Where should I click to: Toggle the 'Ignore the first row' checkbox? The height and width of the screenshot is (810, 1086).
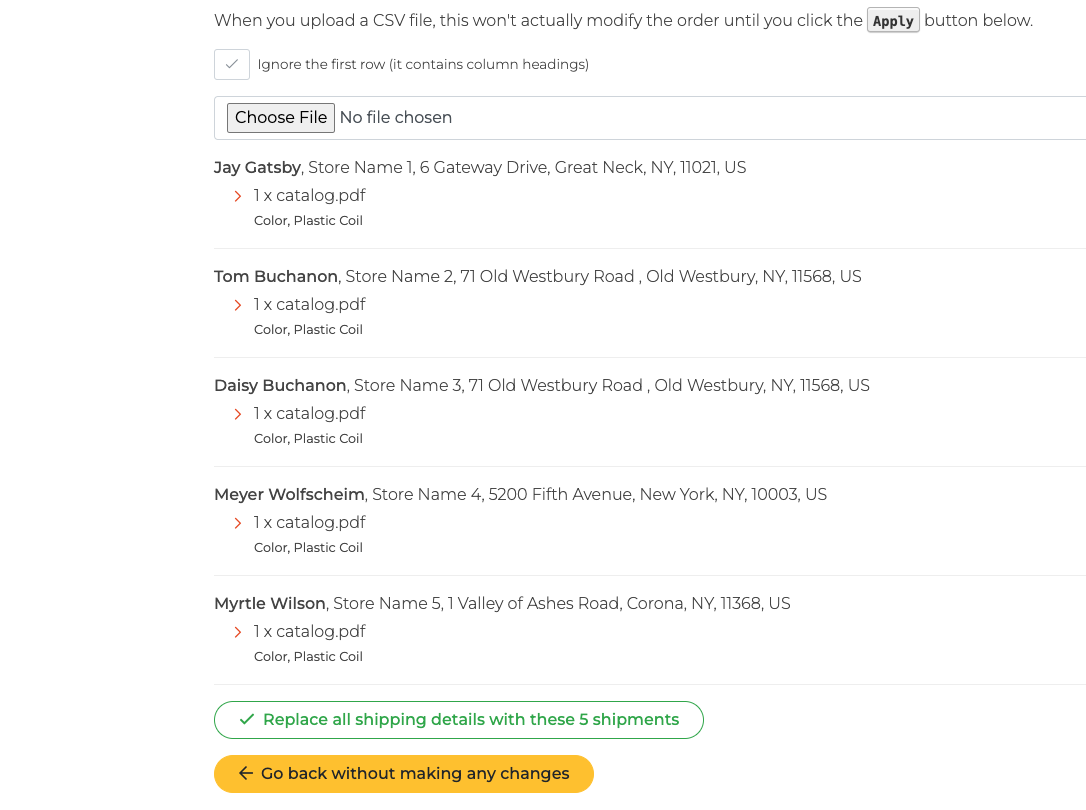[x=232, y=64]
